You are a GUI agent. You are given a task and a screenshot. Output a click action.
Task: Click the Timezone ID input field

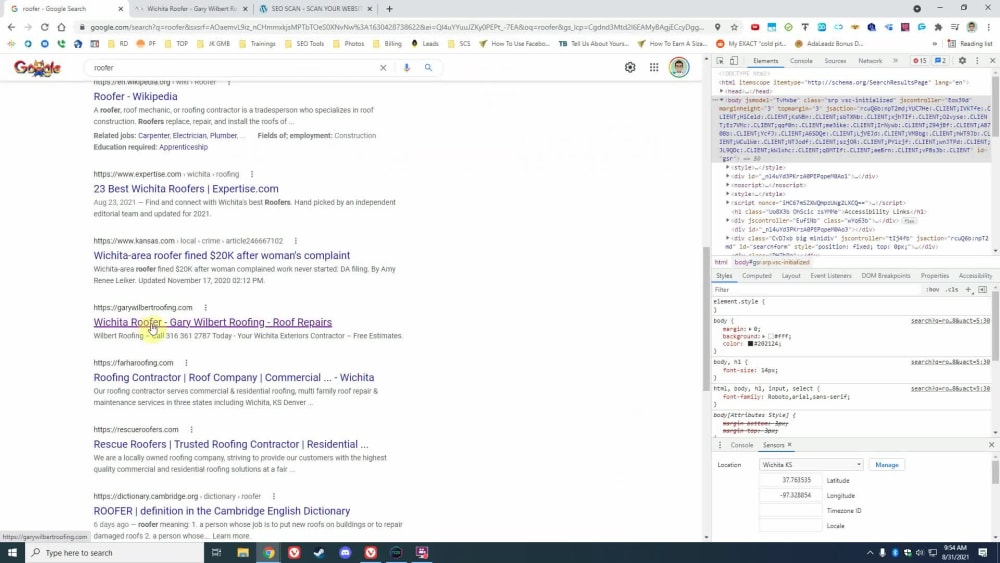790,511
